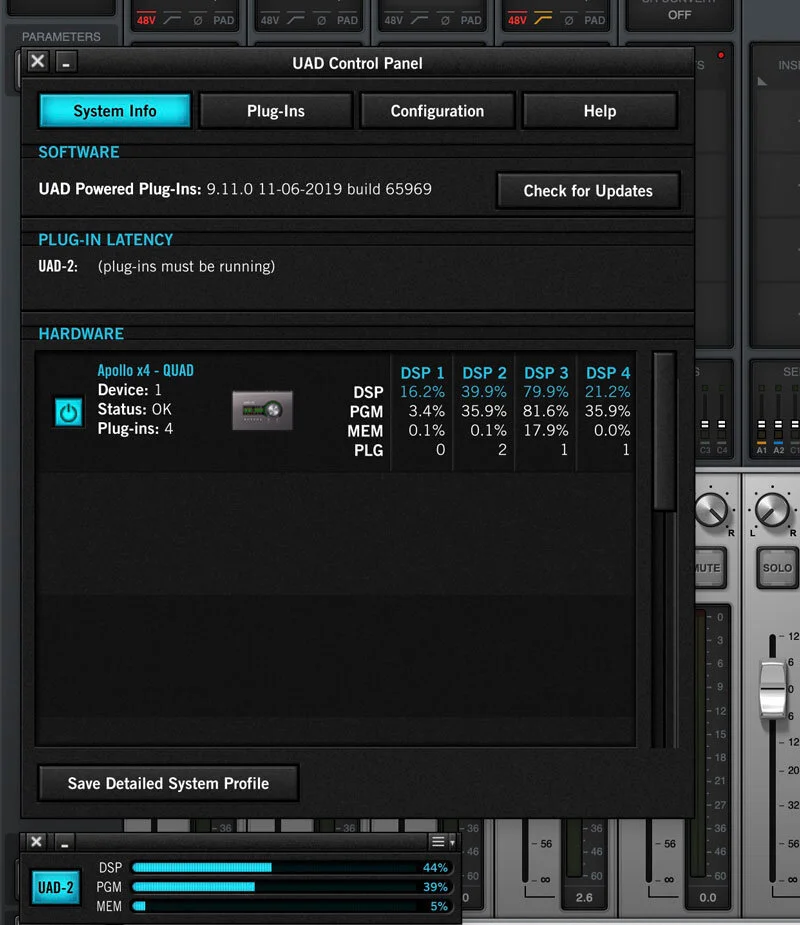The image size is (800, 925).
Task: Toggle low cut filter icon on first preamp channel
Action: [172, 20]
